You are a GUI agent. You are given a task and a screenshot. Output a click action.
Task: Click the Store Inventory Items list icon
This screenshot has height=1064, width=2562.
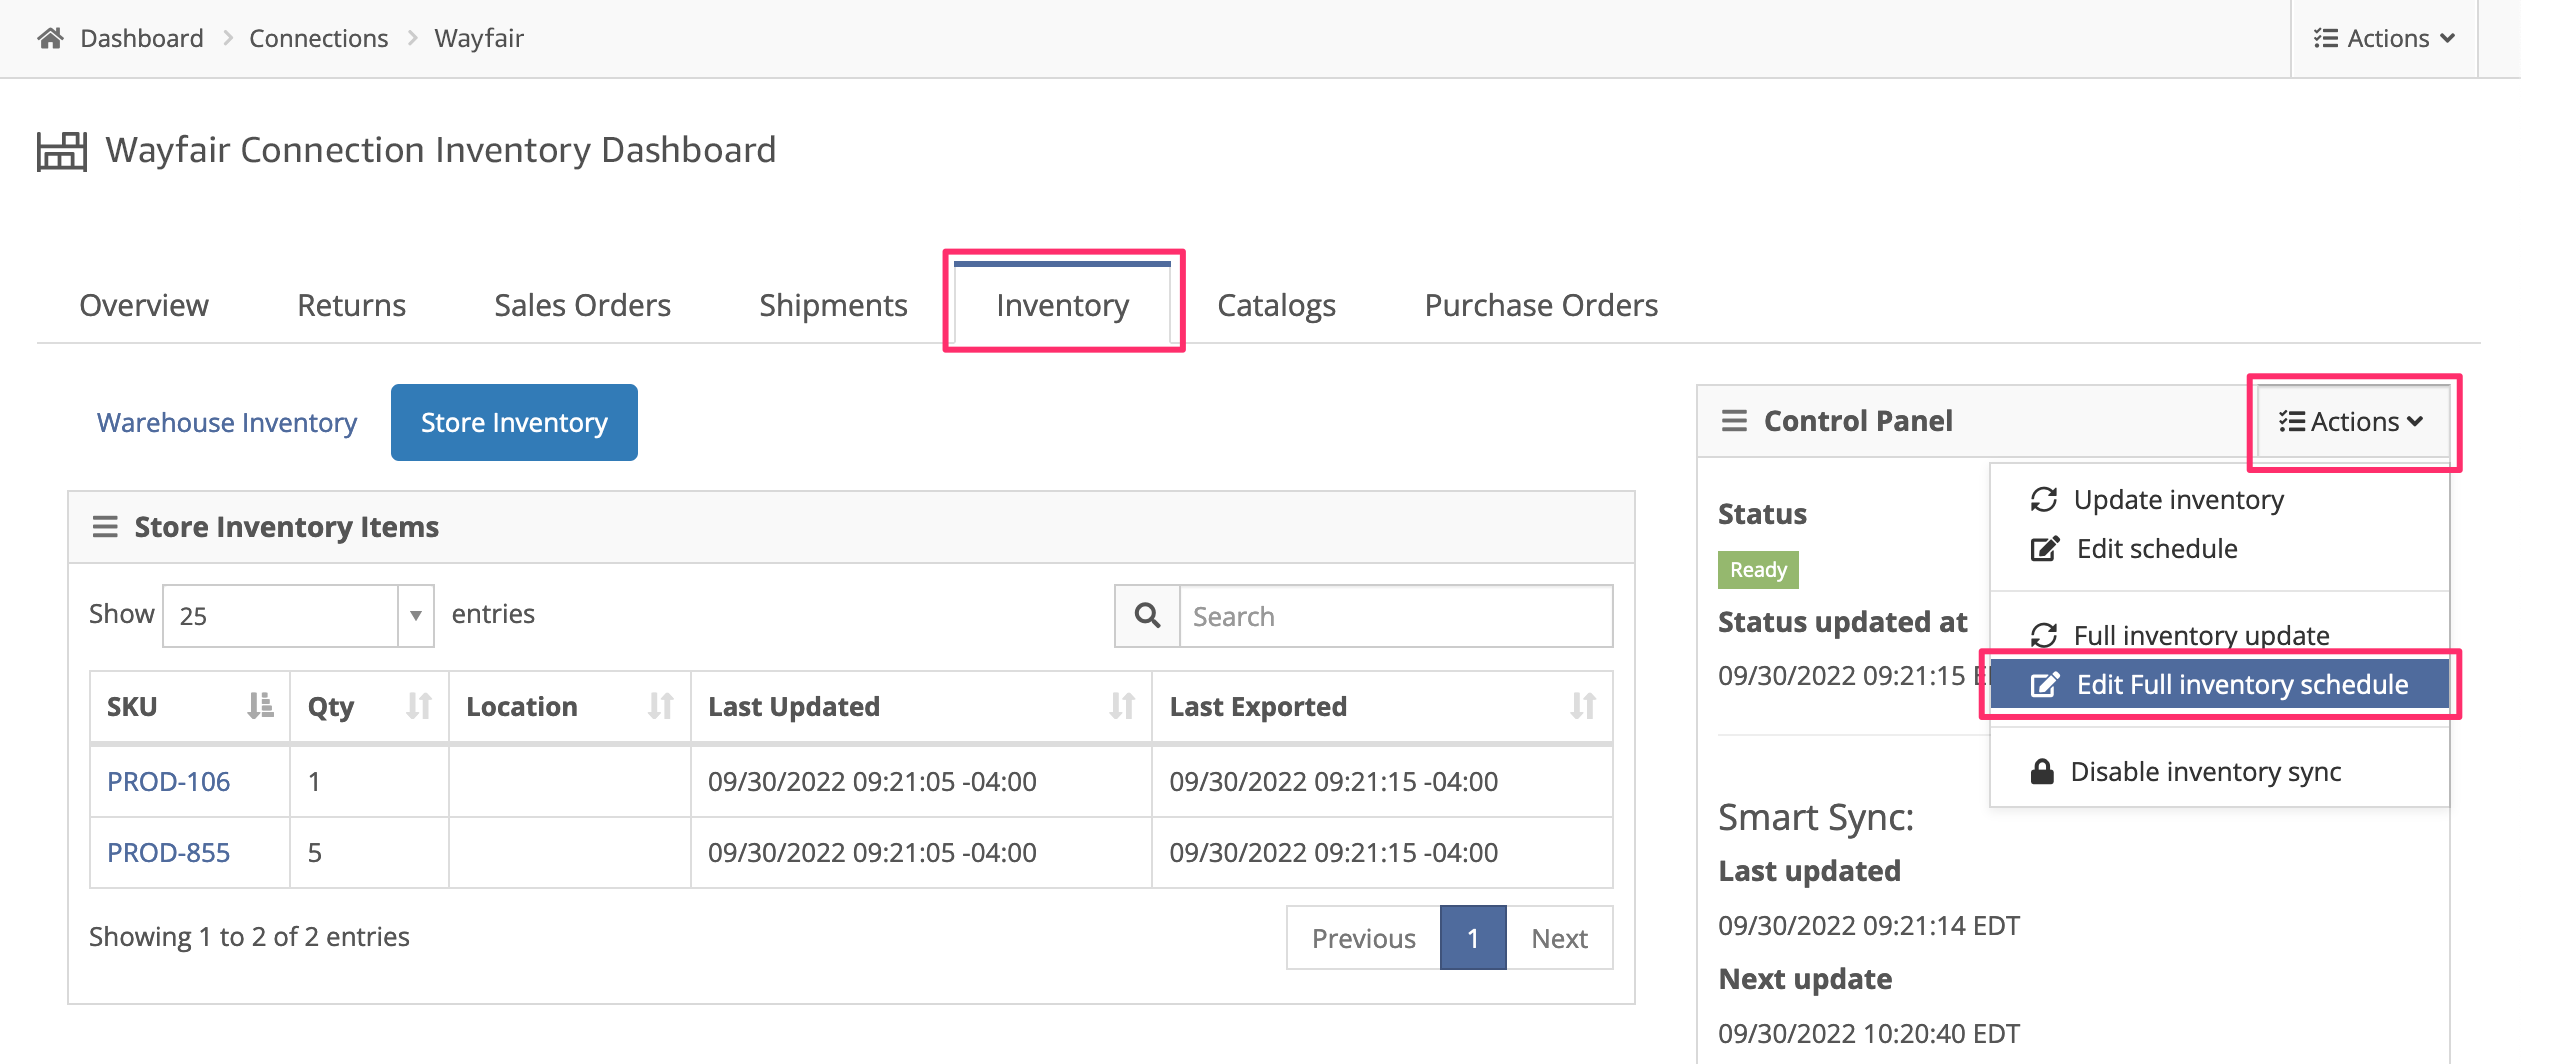click(x=105, y=527)
